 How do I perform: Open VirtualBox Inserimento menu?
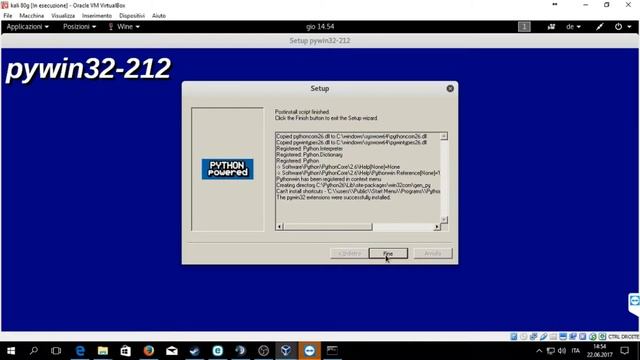coord(97,16)
